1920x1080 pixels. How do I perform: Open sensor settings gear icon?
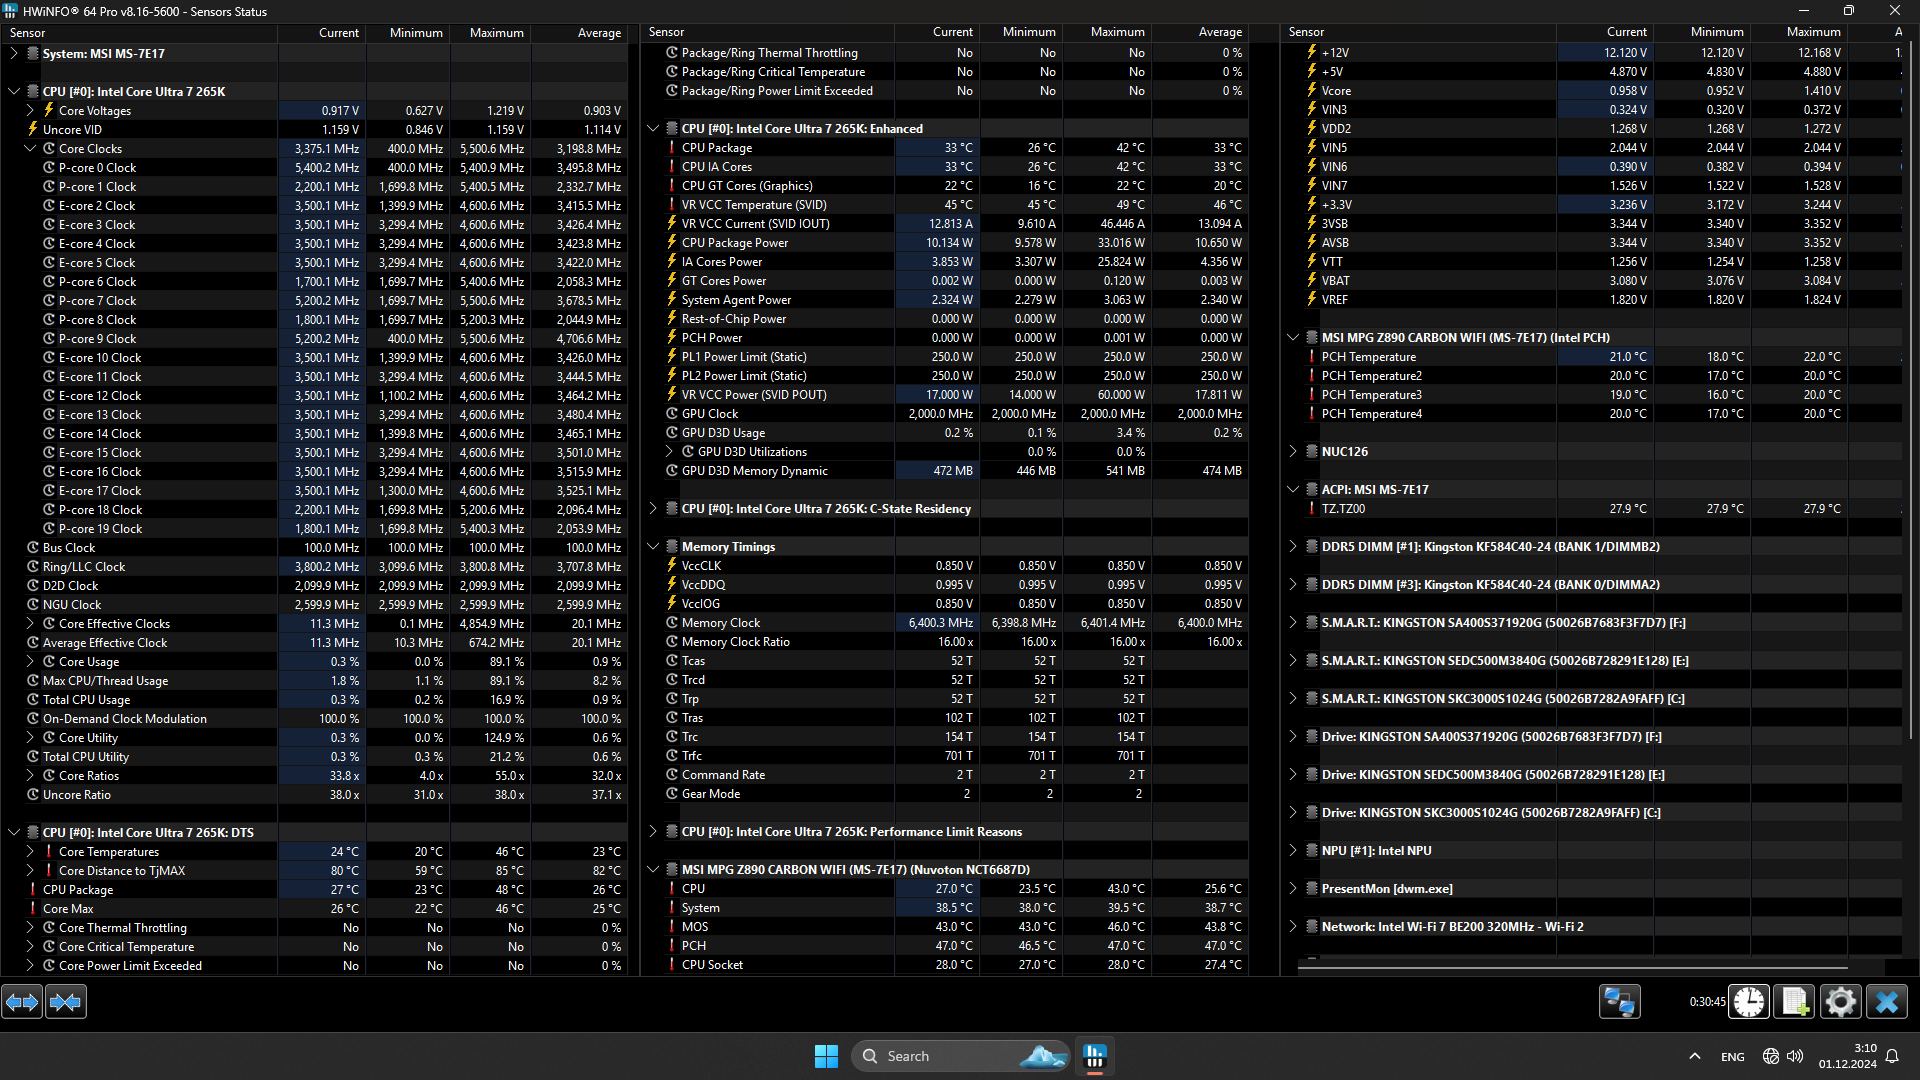(x=1840, y=1001)
